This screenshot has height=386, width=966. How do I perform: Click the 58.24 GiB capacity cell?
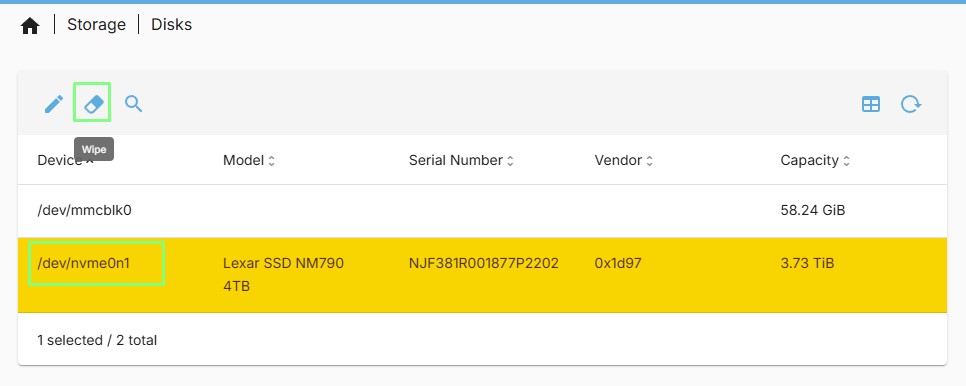pyautogui.click(x=813, y=211)
